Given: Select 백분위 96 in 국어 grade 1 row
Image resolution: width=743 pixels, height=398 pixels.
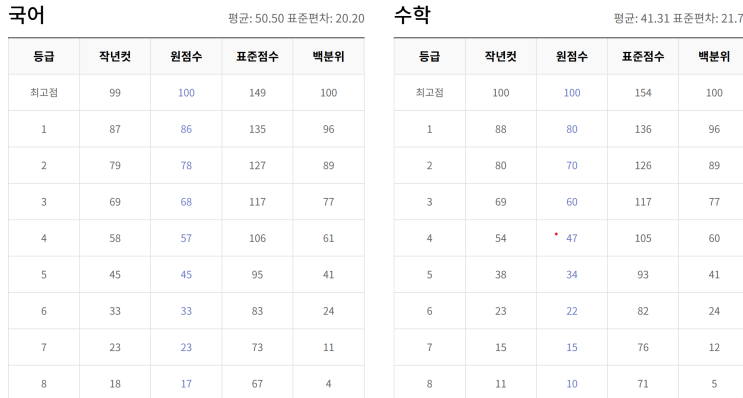Looking at the screenshot, I should (328, 129).
